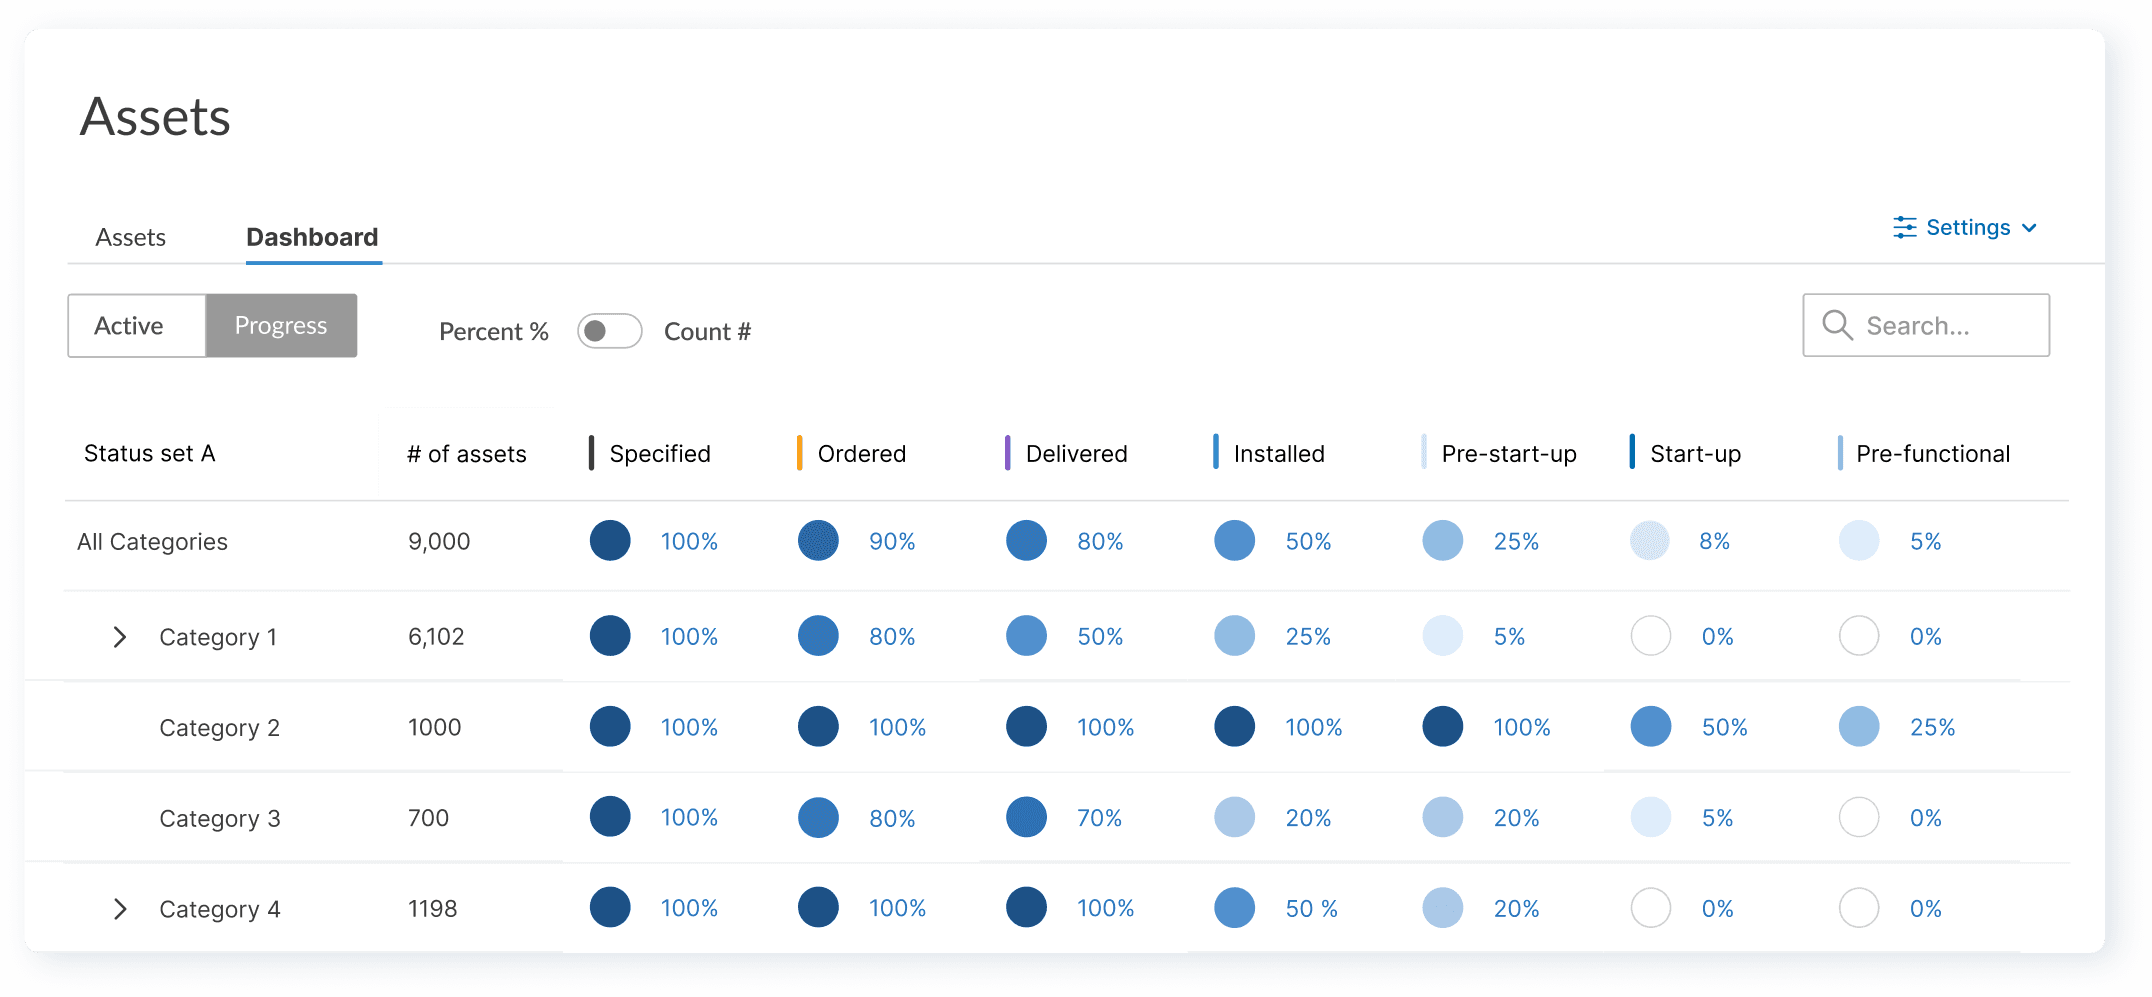Click Category 4 Installed 50% circle
2152x997 pixels.
point(1235,908)
